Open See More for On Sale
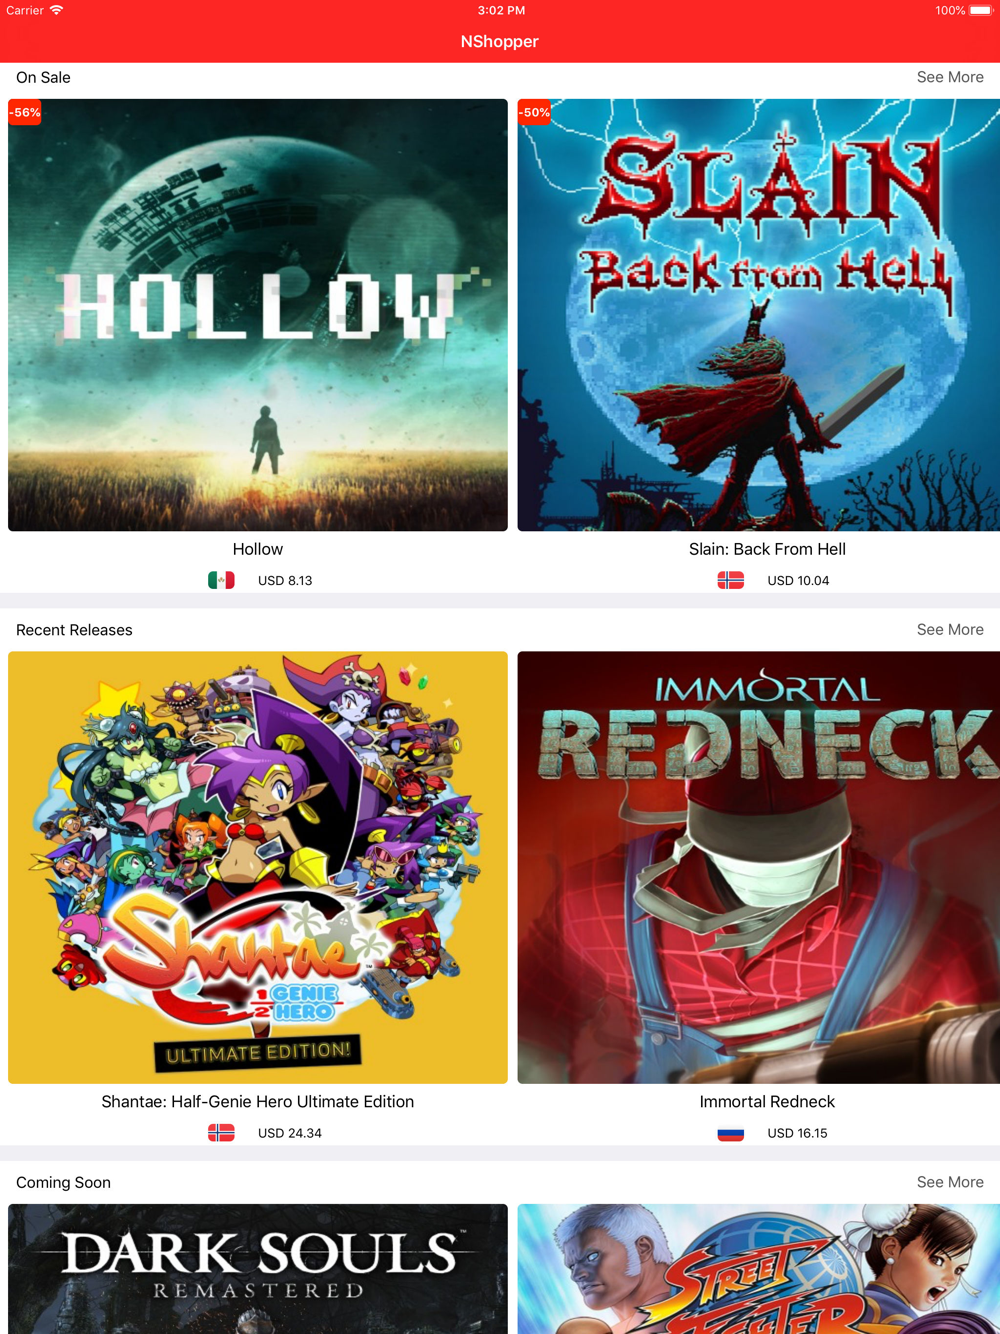 950,77
